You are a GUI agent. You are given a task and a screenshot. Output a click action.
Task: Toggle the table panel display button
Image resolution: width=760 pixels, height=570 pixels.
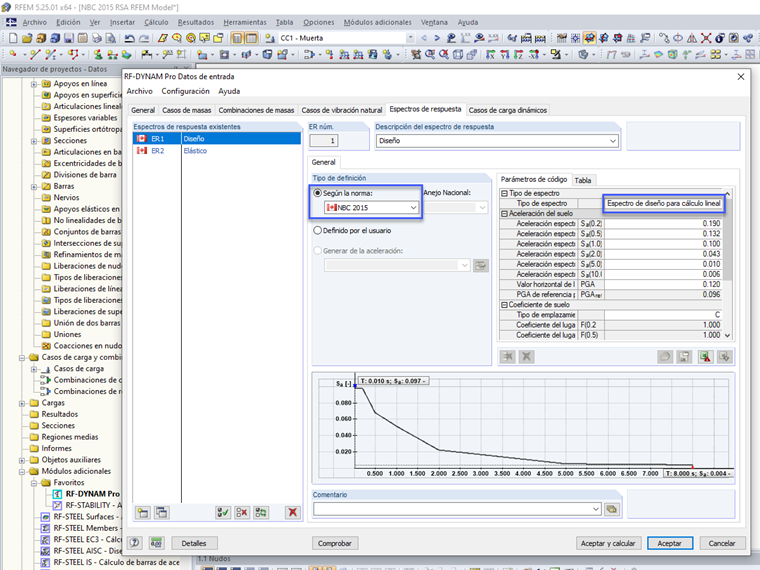click(251, 38)
